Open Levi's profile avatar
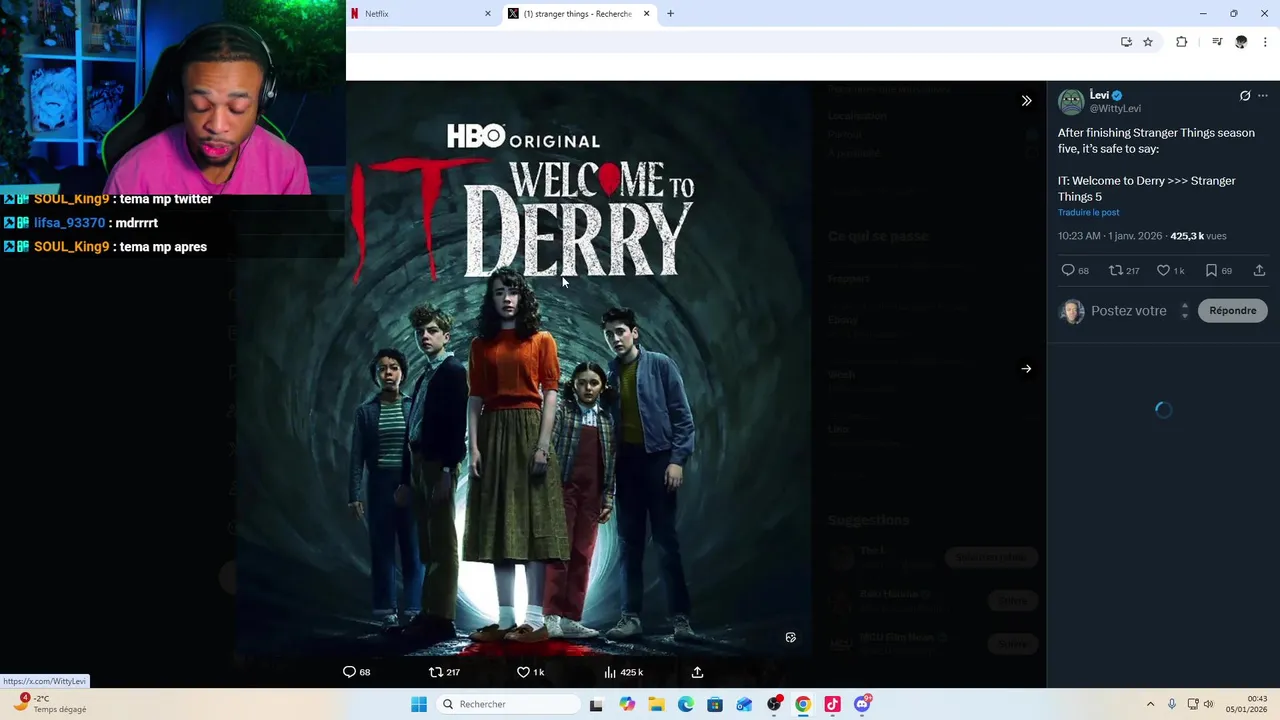The height and width of the screenshot is (720, 1280). (1071, 102)
